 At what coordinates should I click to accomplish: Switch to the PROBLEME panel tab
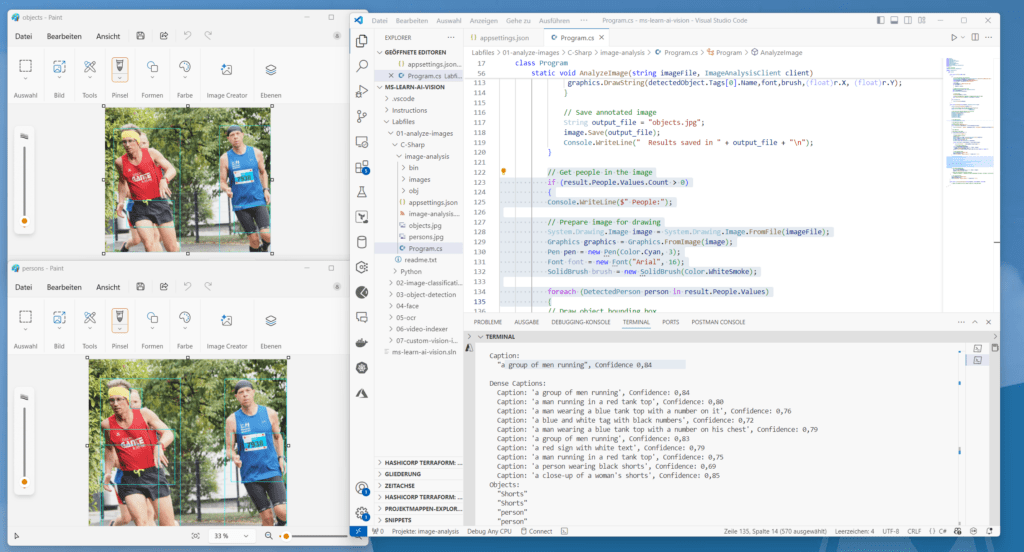[488, 322]
